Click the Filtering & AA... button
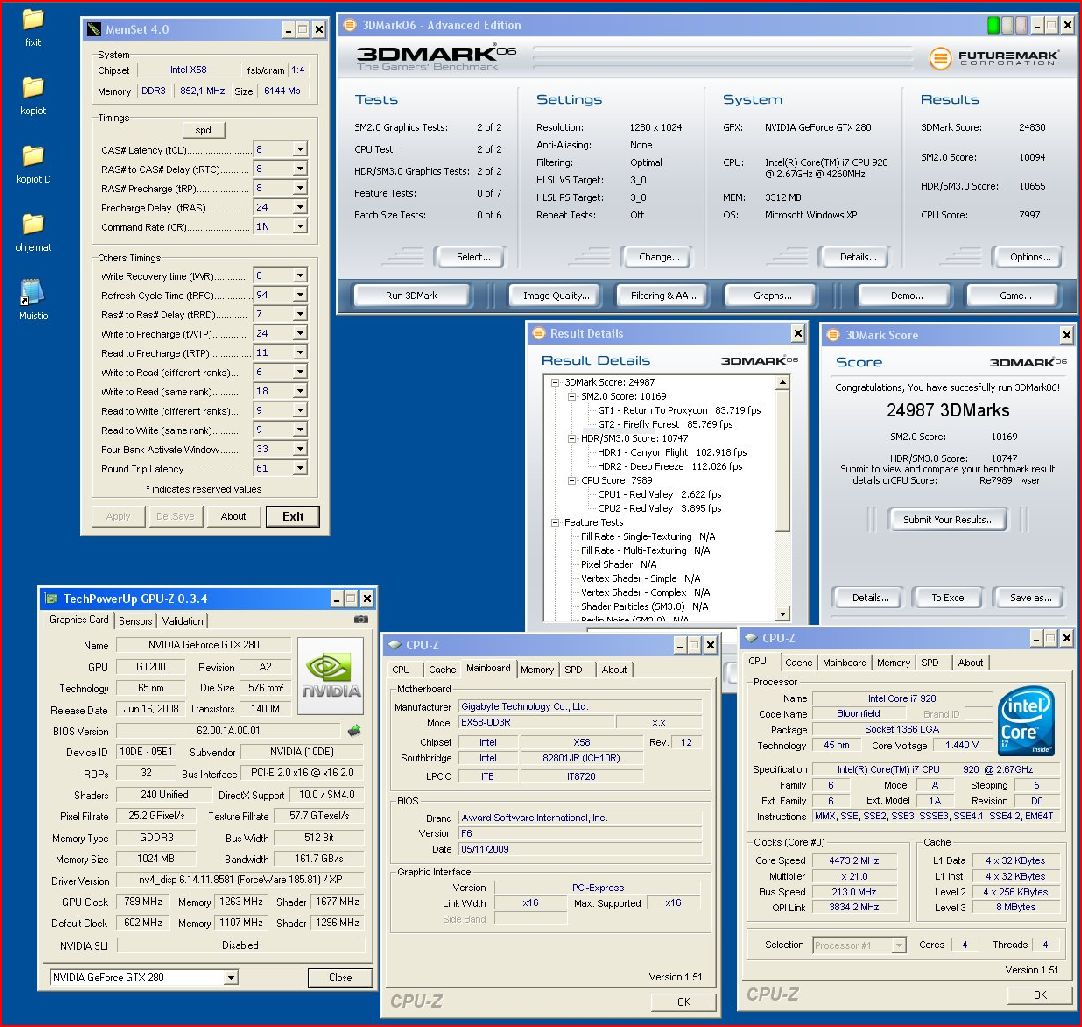The image size is (1082, 1027). point(663,295)
